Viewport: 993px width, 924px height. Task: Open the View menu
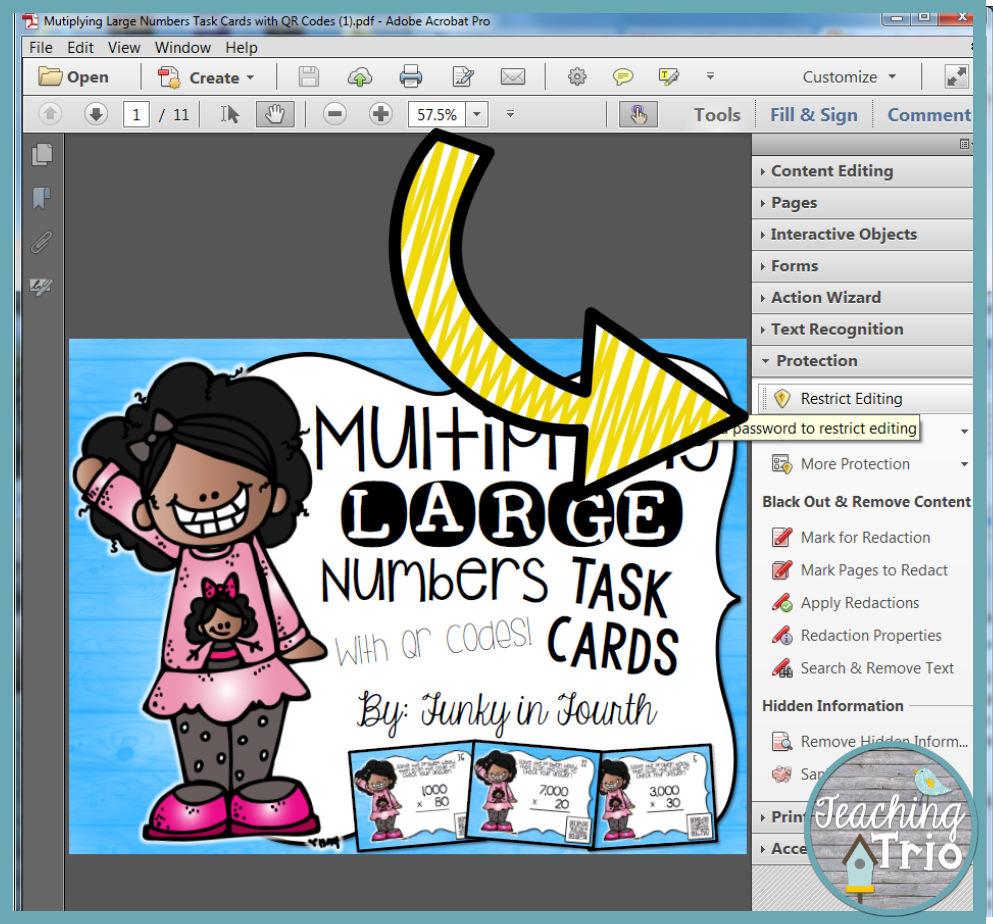click(x=124, y=47)
